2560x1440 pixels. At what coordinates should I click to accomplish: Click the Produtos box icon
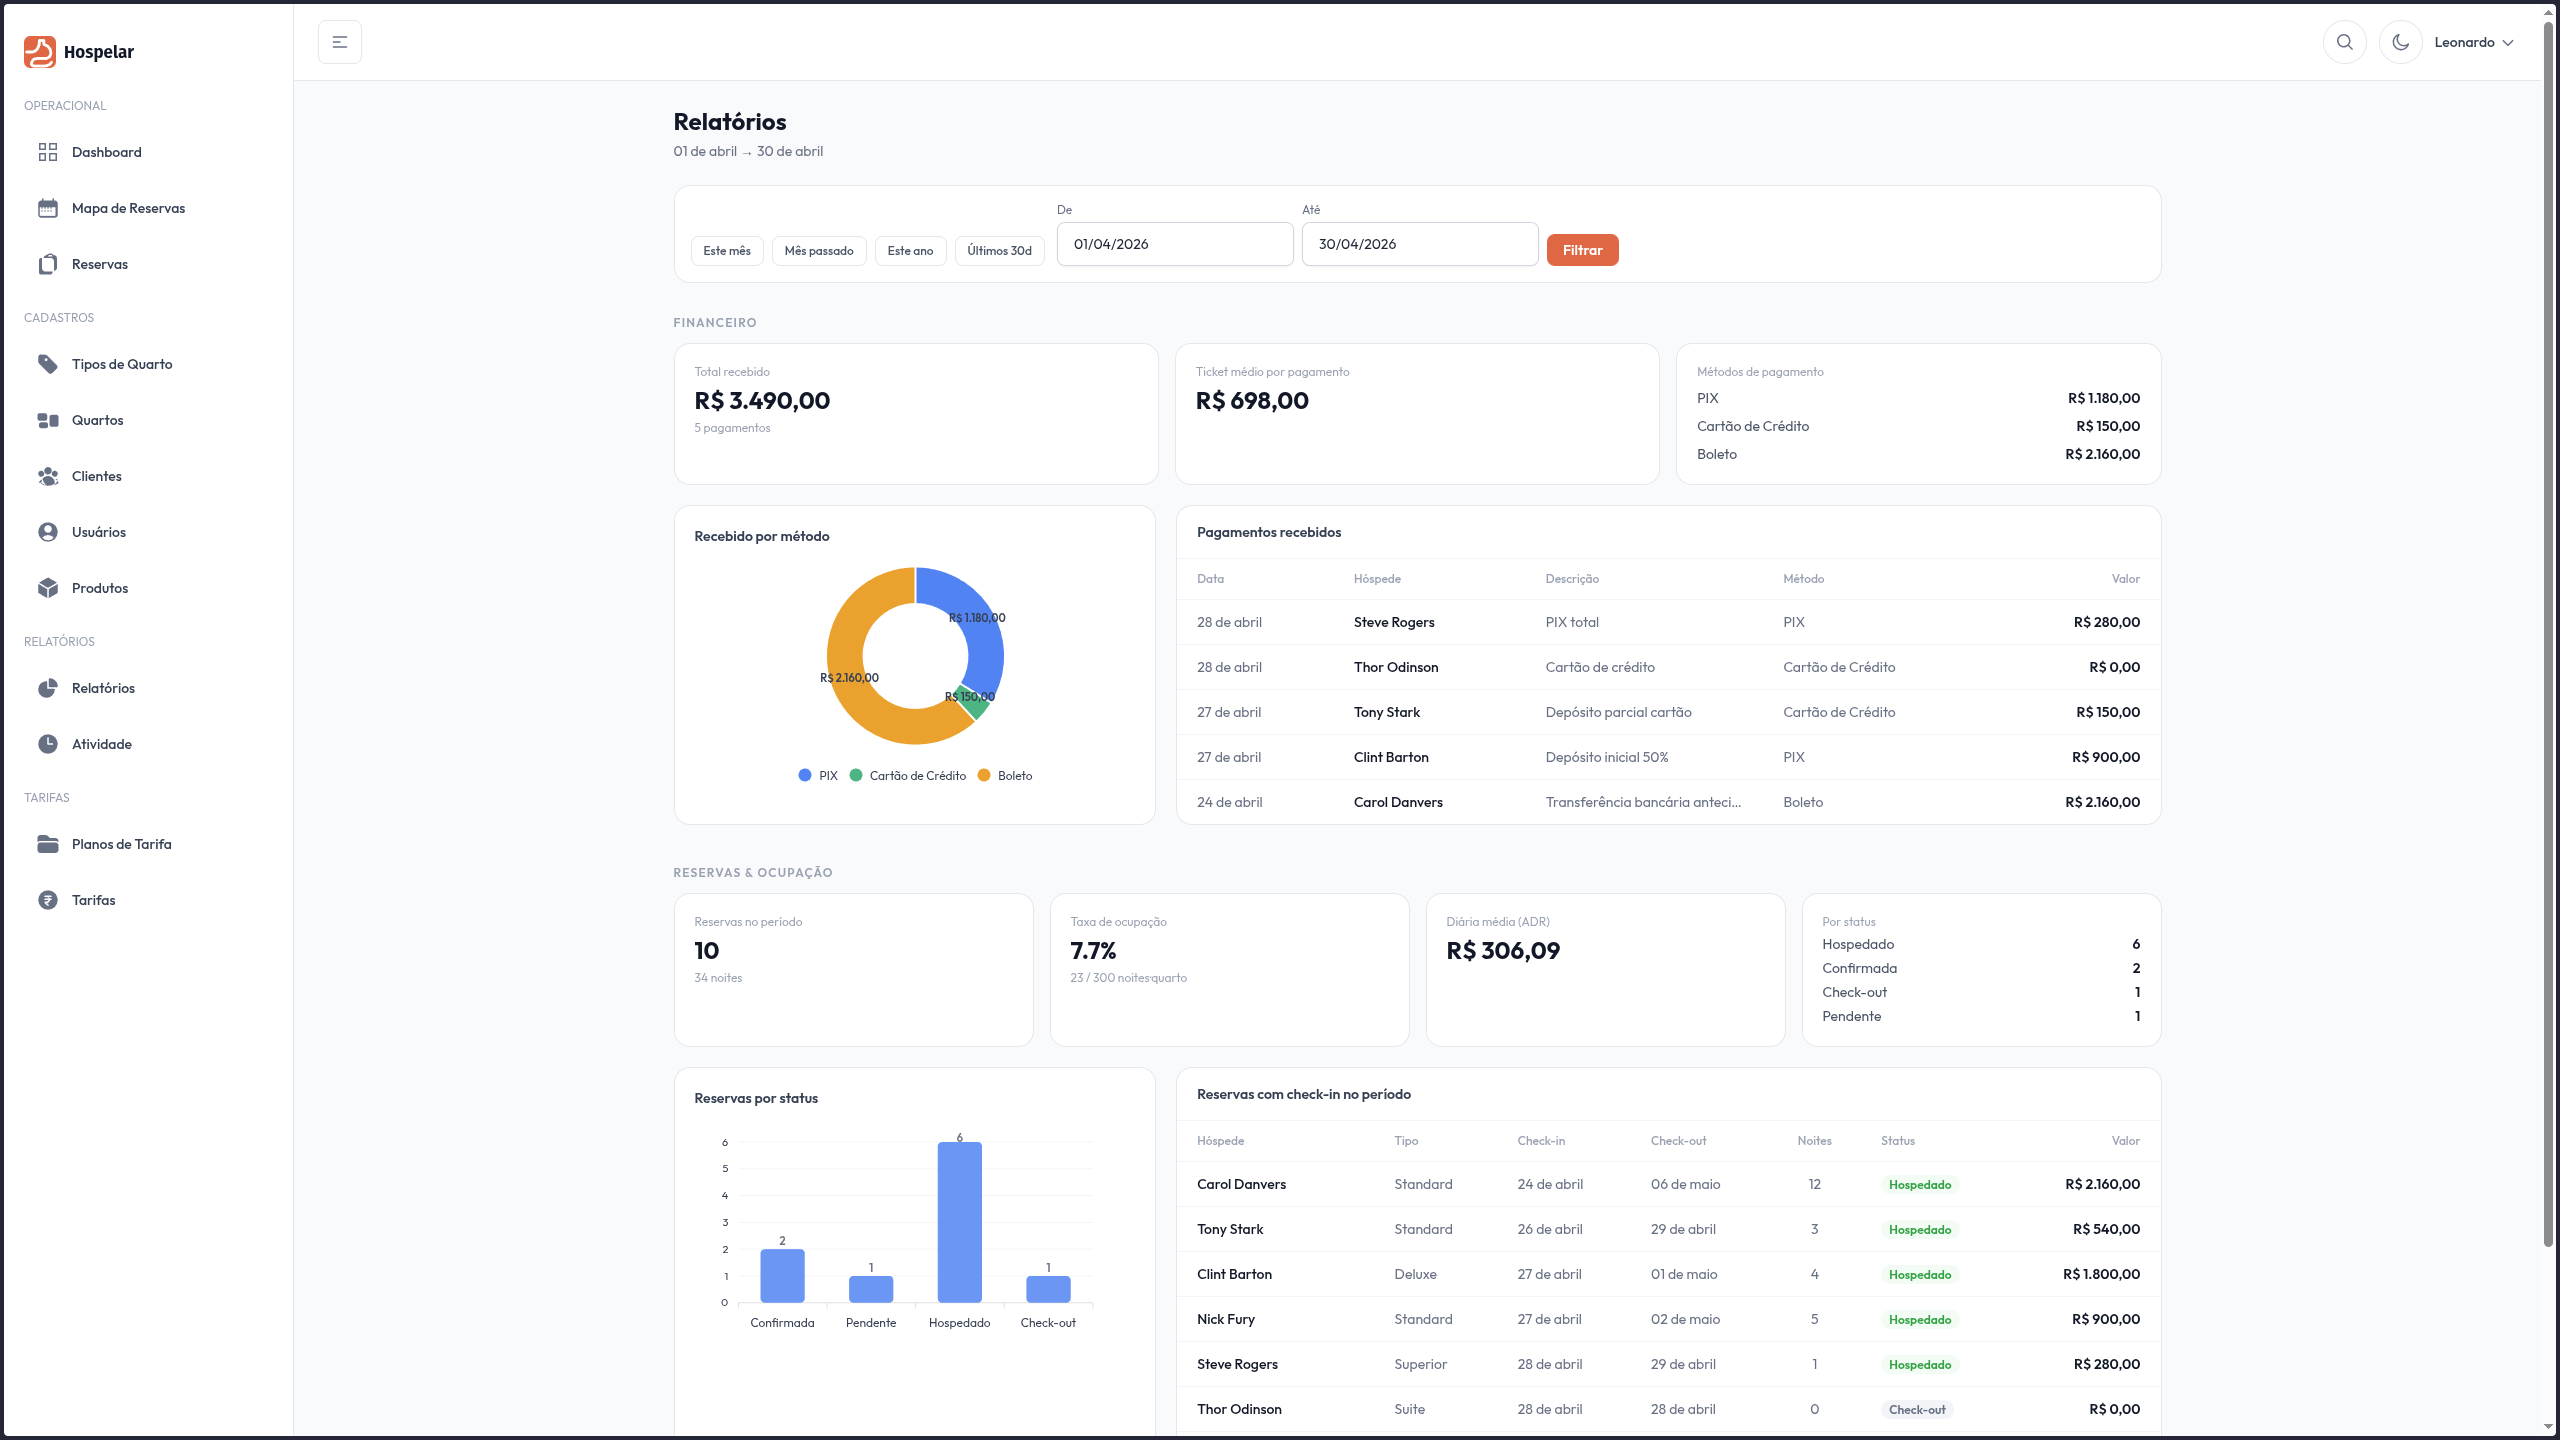[48, 588]
